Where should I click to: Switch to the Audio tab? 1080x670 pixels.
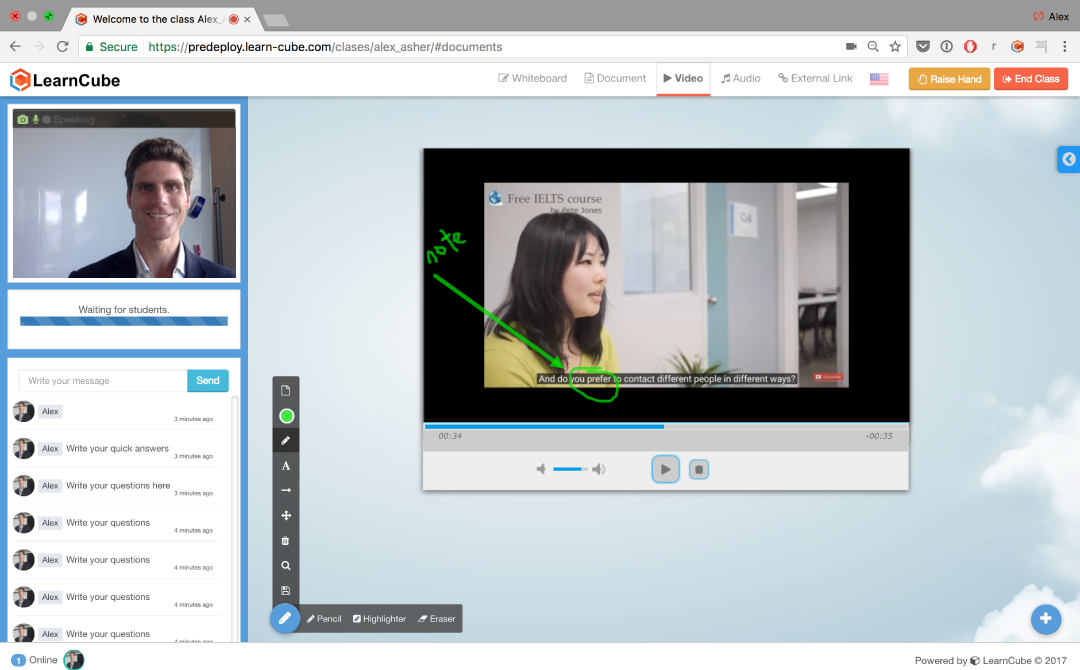[x=740, y=78]
